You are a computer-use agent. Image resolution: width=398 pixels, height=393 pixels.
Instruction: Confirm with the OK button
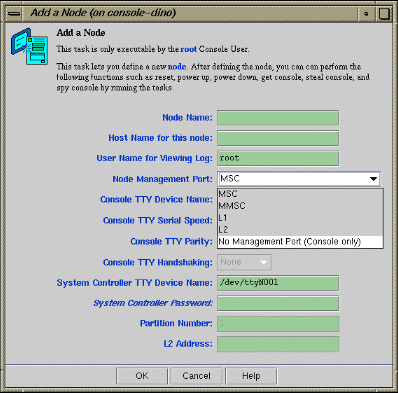coord(142,376)
